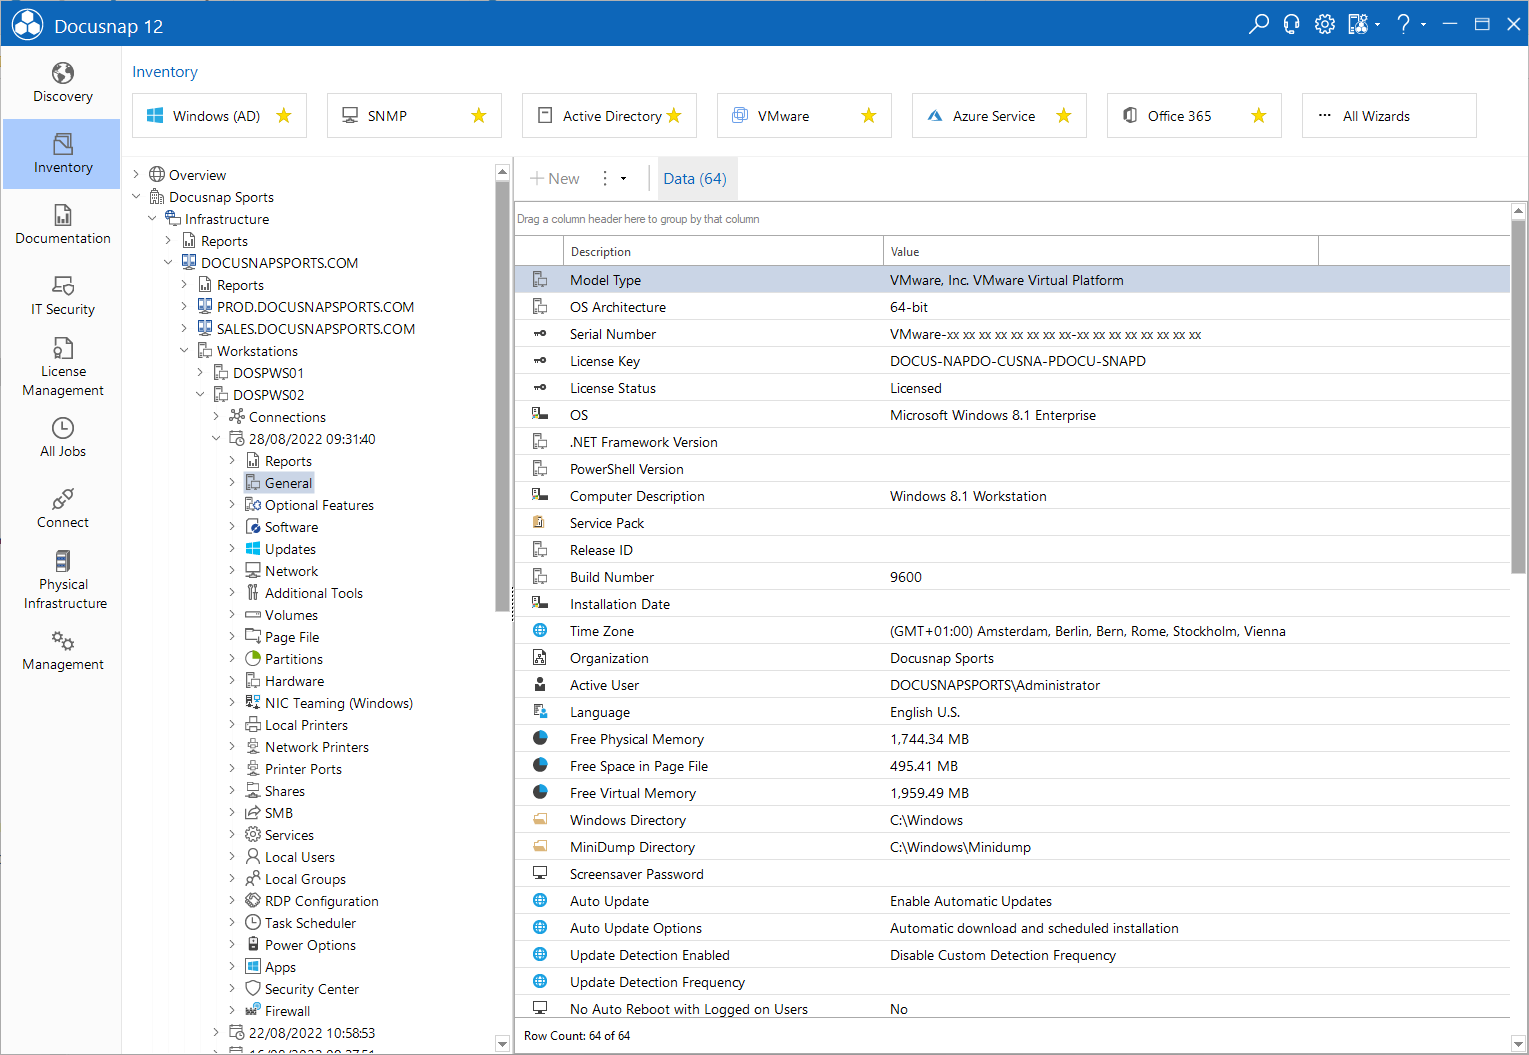Click the help question mark icon
The image size is (1529, 1055).
pyautogui.click(x=1403, y=24)
